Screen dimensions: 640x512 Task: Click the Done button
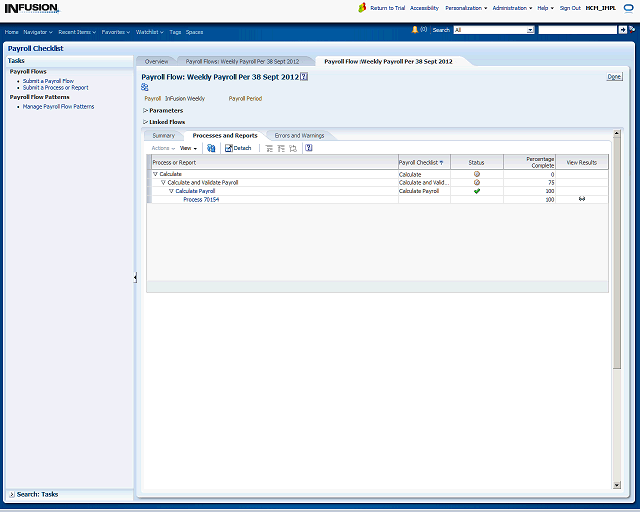(x=614, y=77)
